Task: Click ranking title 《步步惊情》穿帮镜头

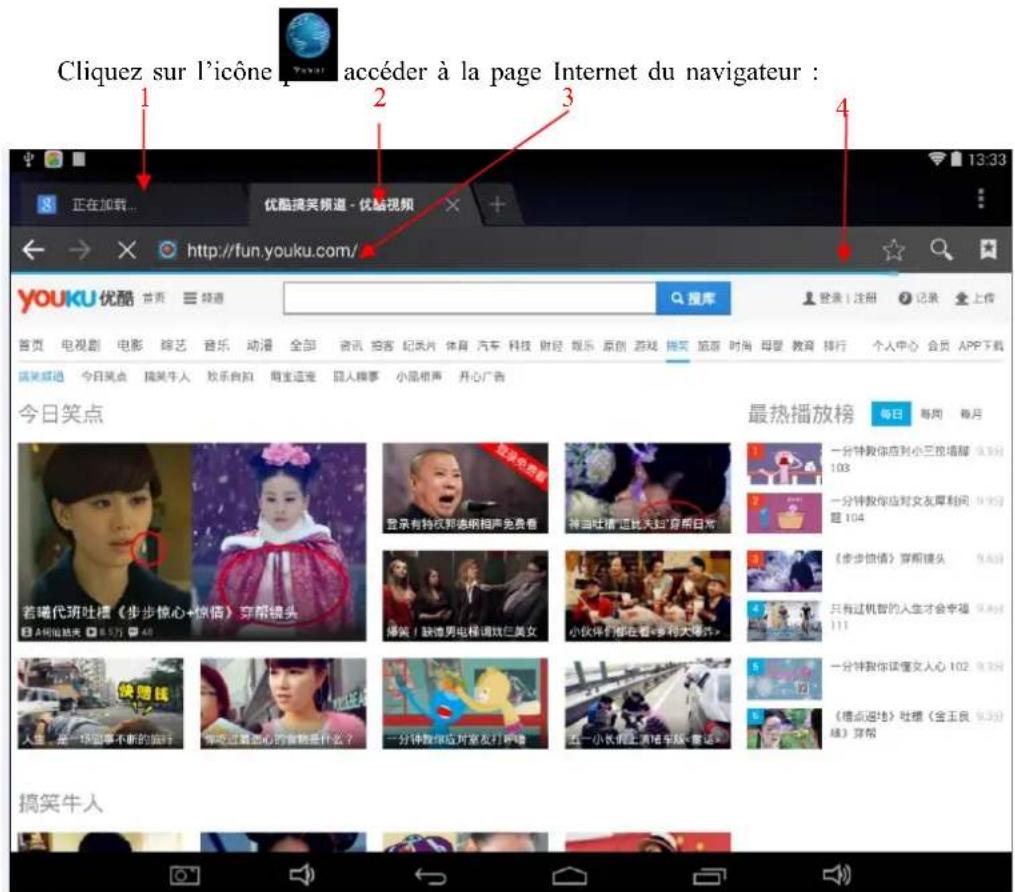Action: click(887, 558)
